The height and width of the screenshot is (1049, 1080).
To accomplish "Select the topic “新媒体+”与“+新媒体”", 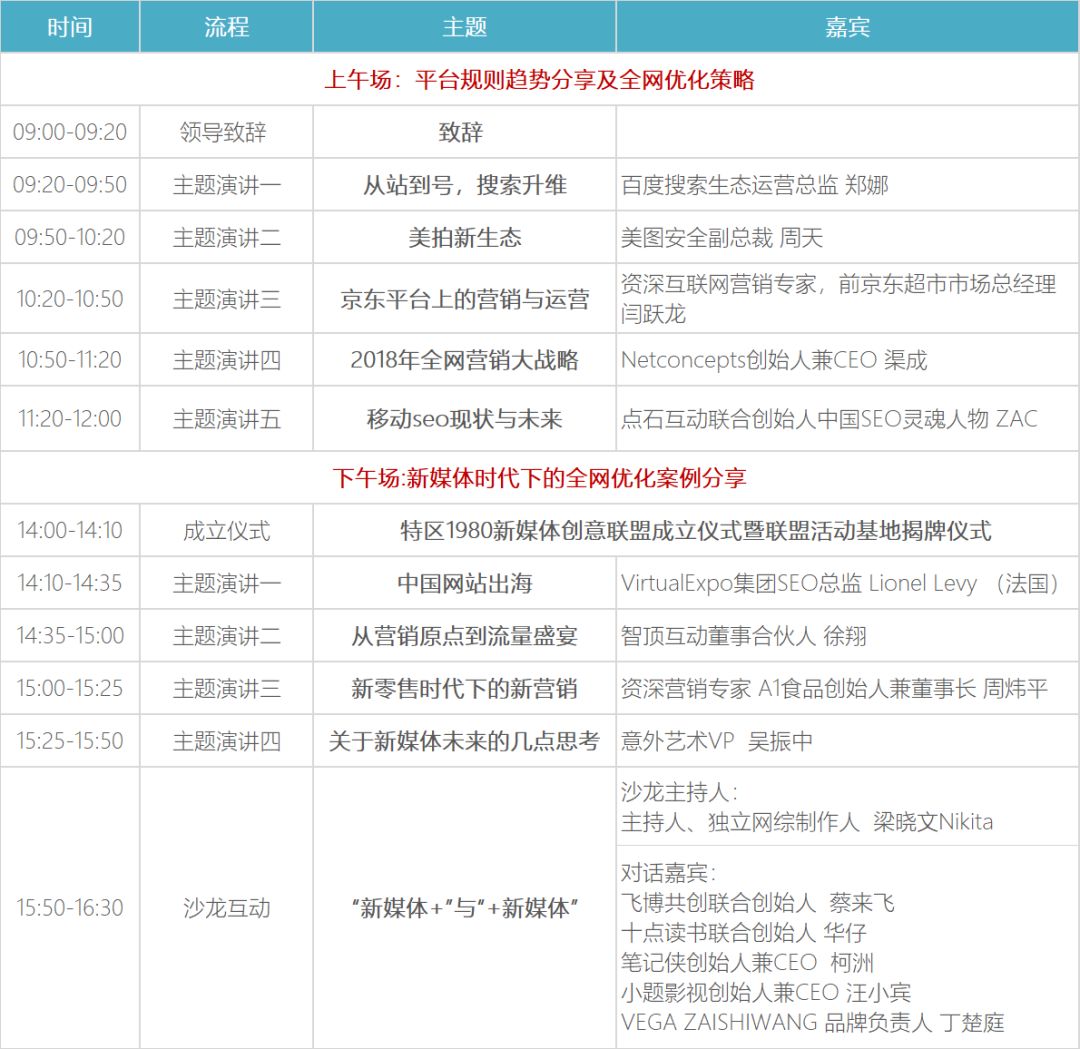I will 464,908.
